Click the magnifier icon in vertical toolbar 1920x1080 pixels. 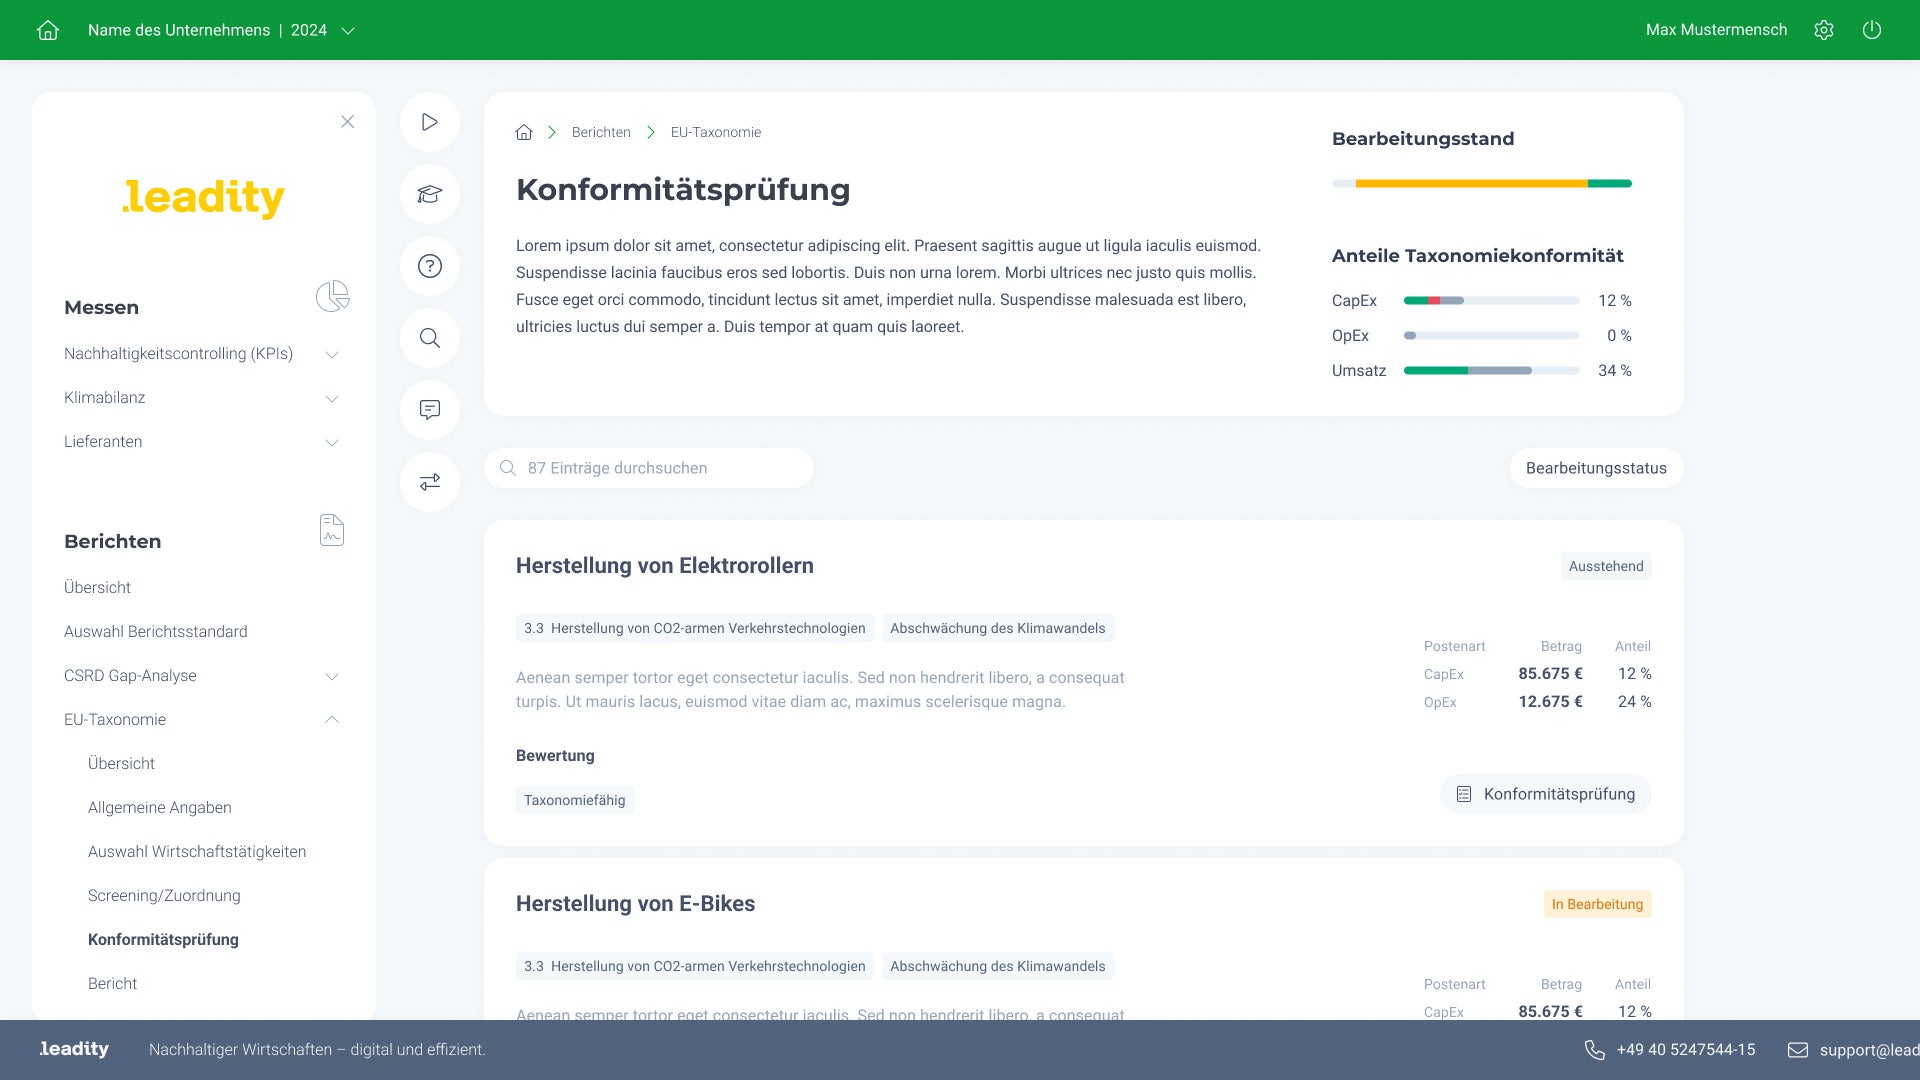click(430, 338)
